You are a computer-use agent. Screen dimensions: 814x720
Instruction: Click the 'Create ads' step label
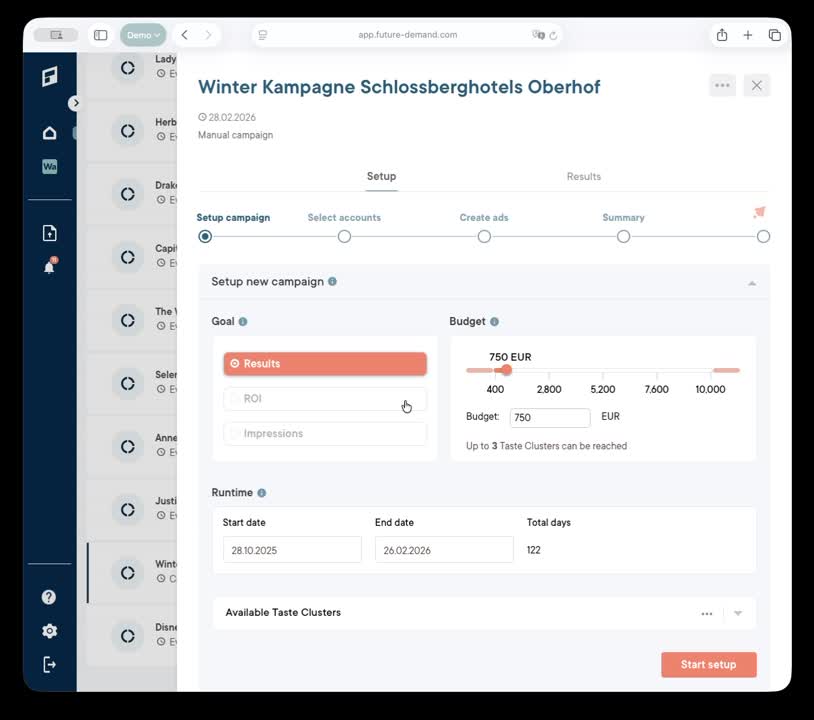(484, 218)
